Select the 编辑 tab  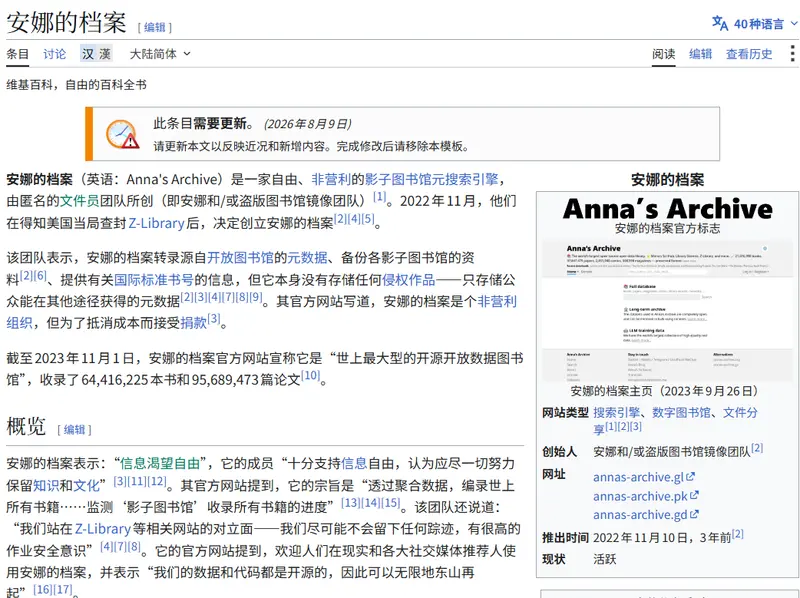click(x=701, y=54)
